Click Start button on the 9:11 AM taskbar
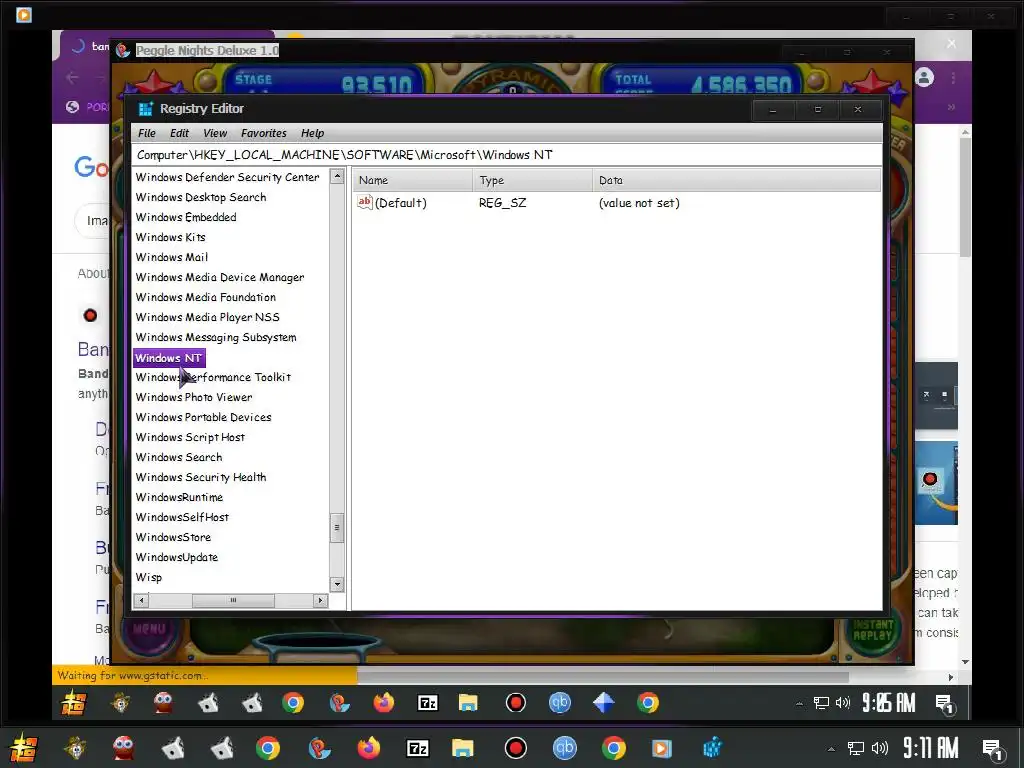Image resolution: width=1024 pixels, height=768 pixels. (x=23, y=748)
